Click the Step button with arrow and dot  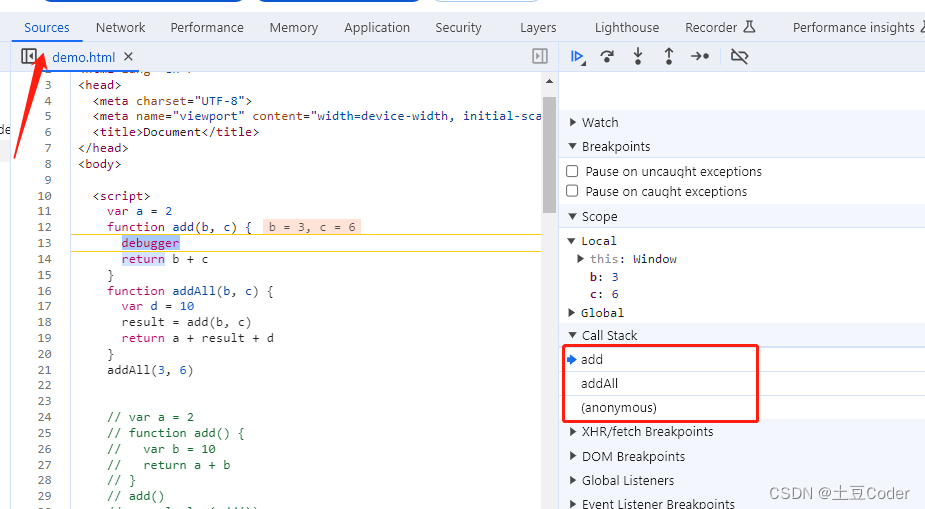tap(700, 57)
